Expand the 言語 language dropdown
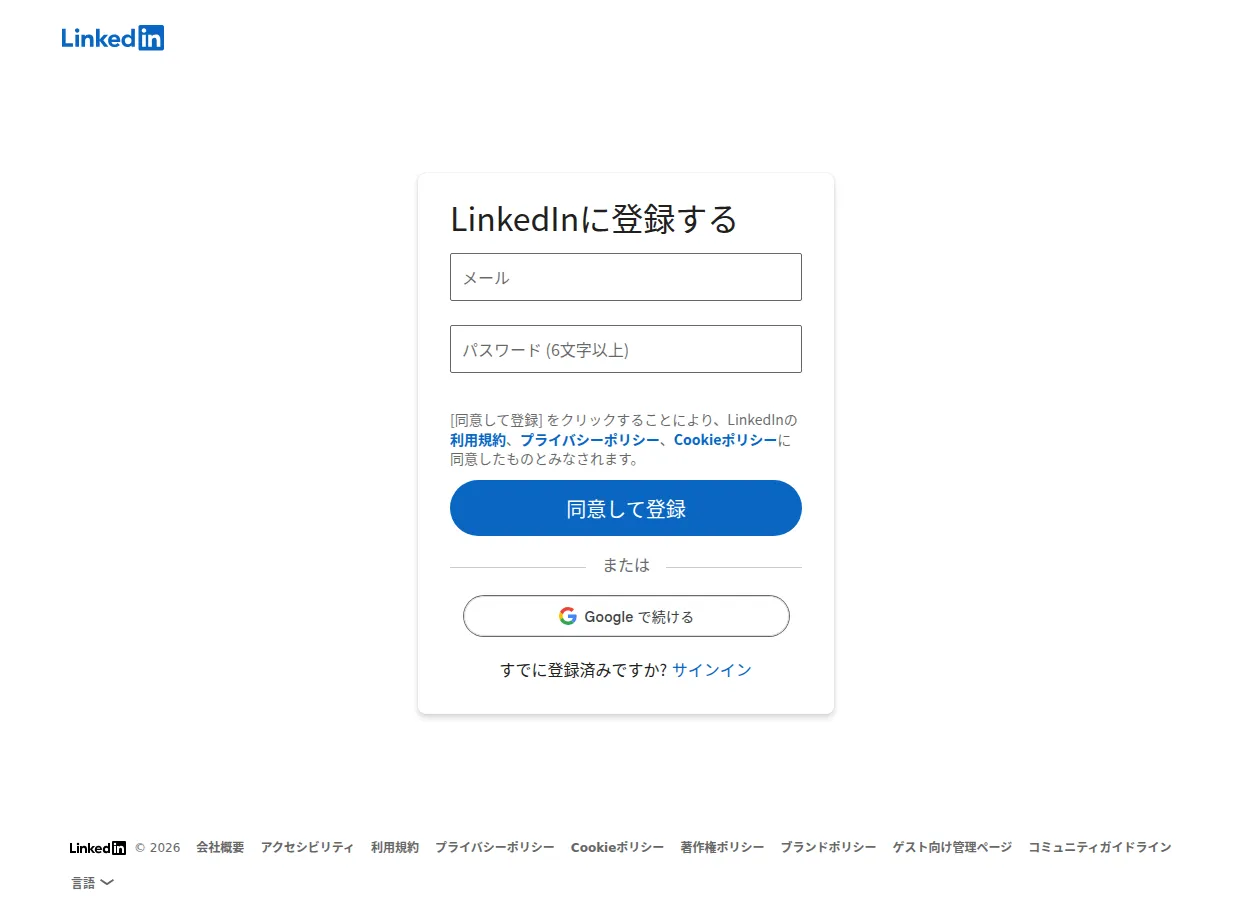The height and width of the screenshot is (900, 1252). (x=93, y=883)
